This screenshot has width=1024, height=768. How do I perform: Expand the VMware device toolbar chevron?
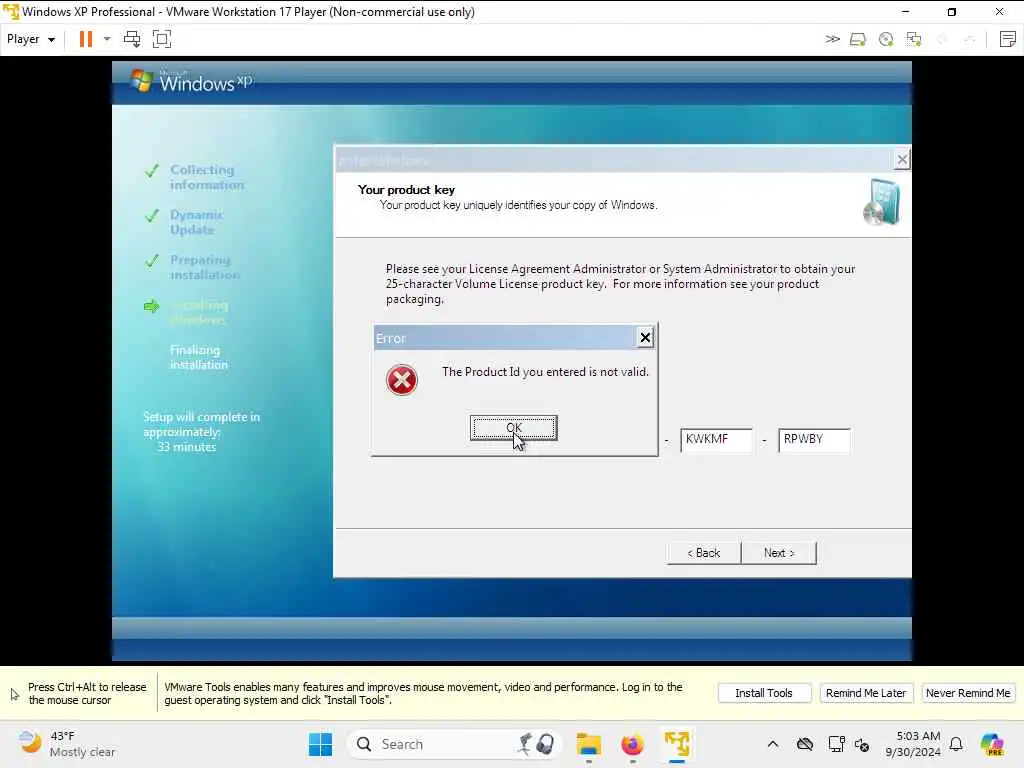(x=832, y=39)
